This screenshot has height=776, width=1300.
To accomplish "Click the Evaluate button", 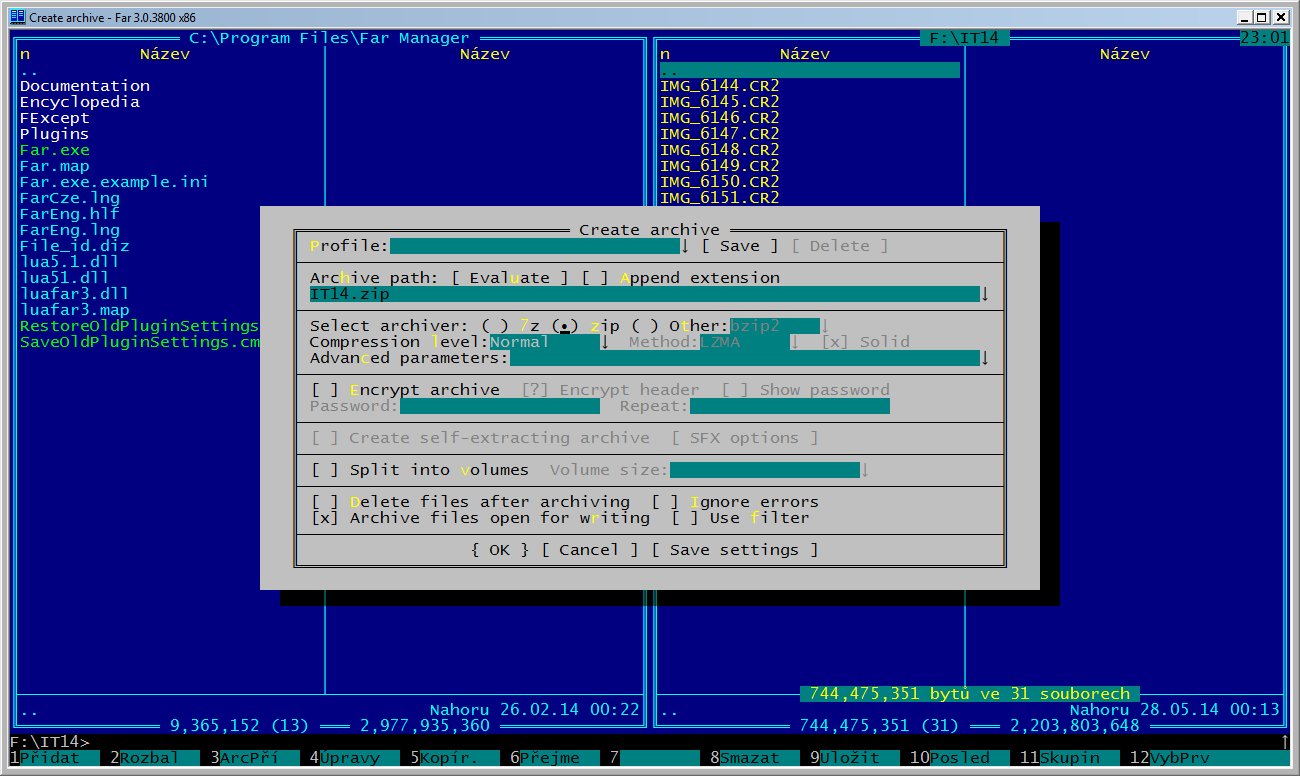I will click(x=510, y=278).
